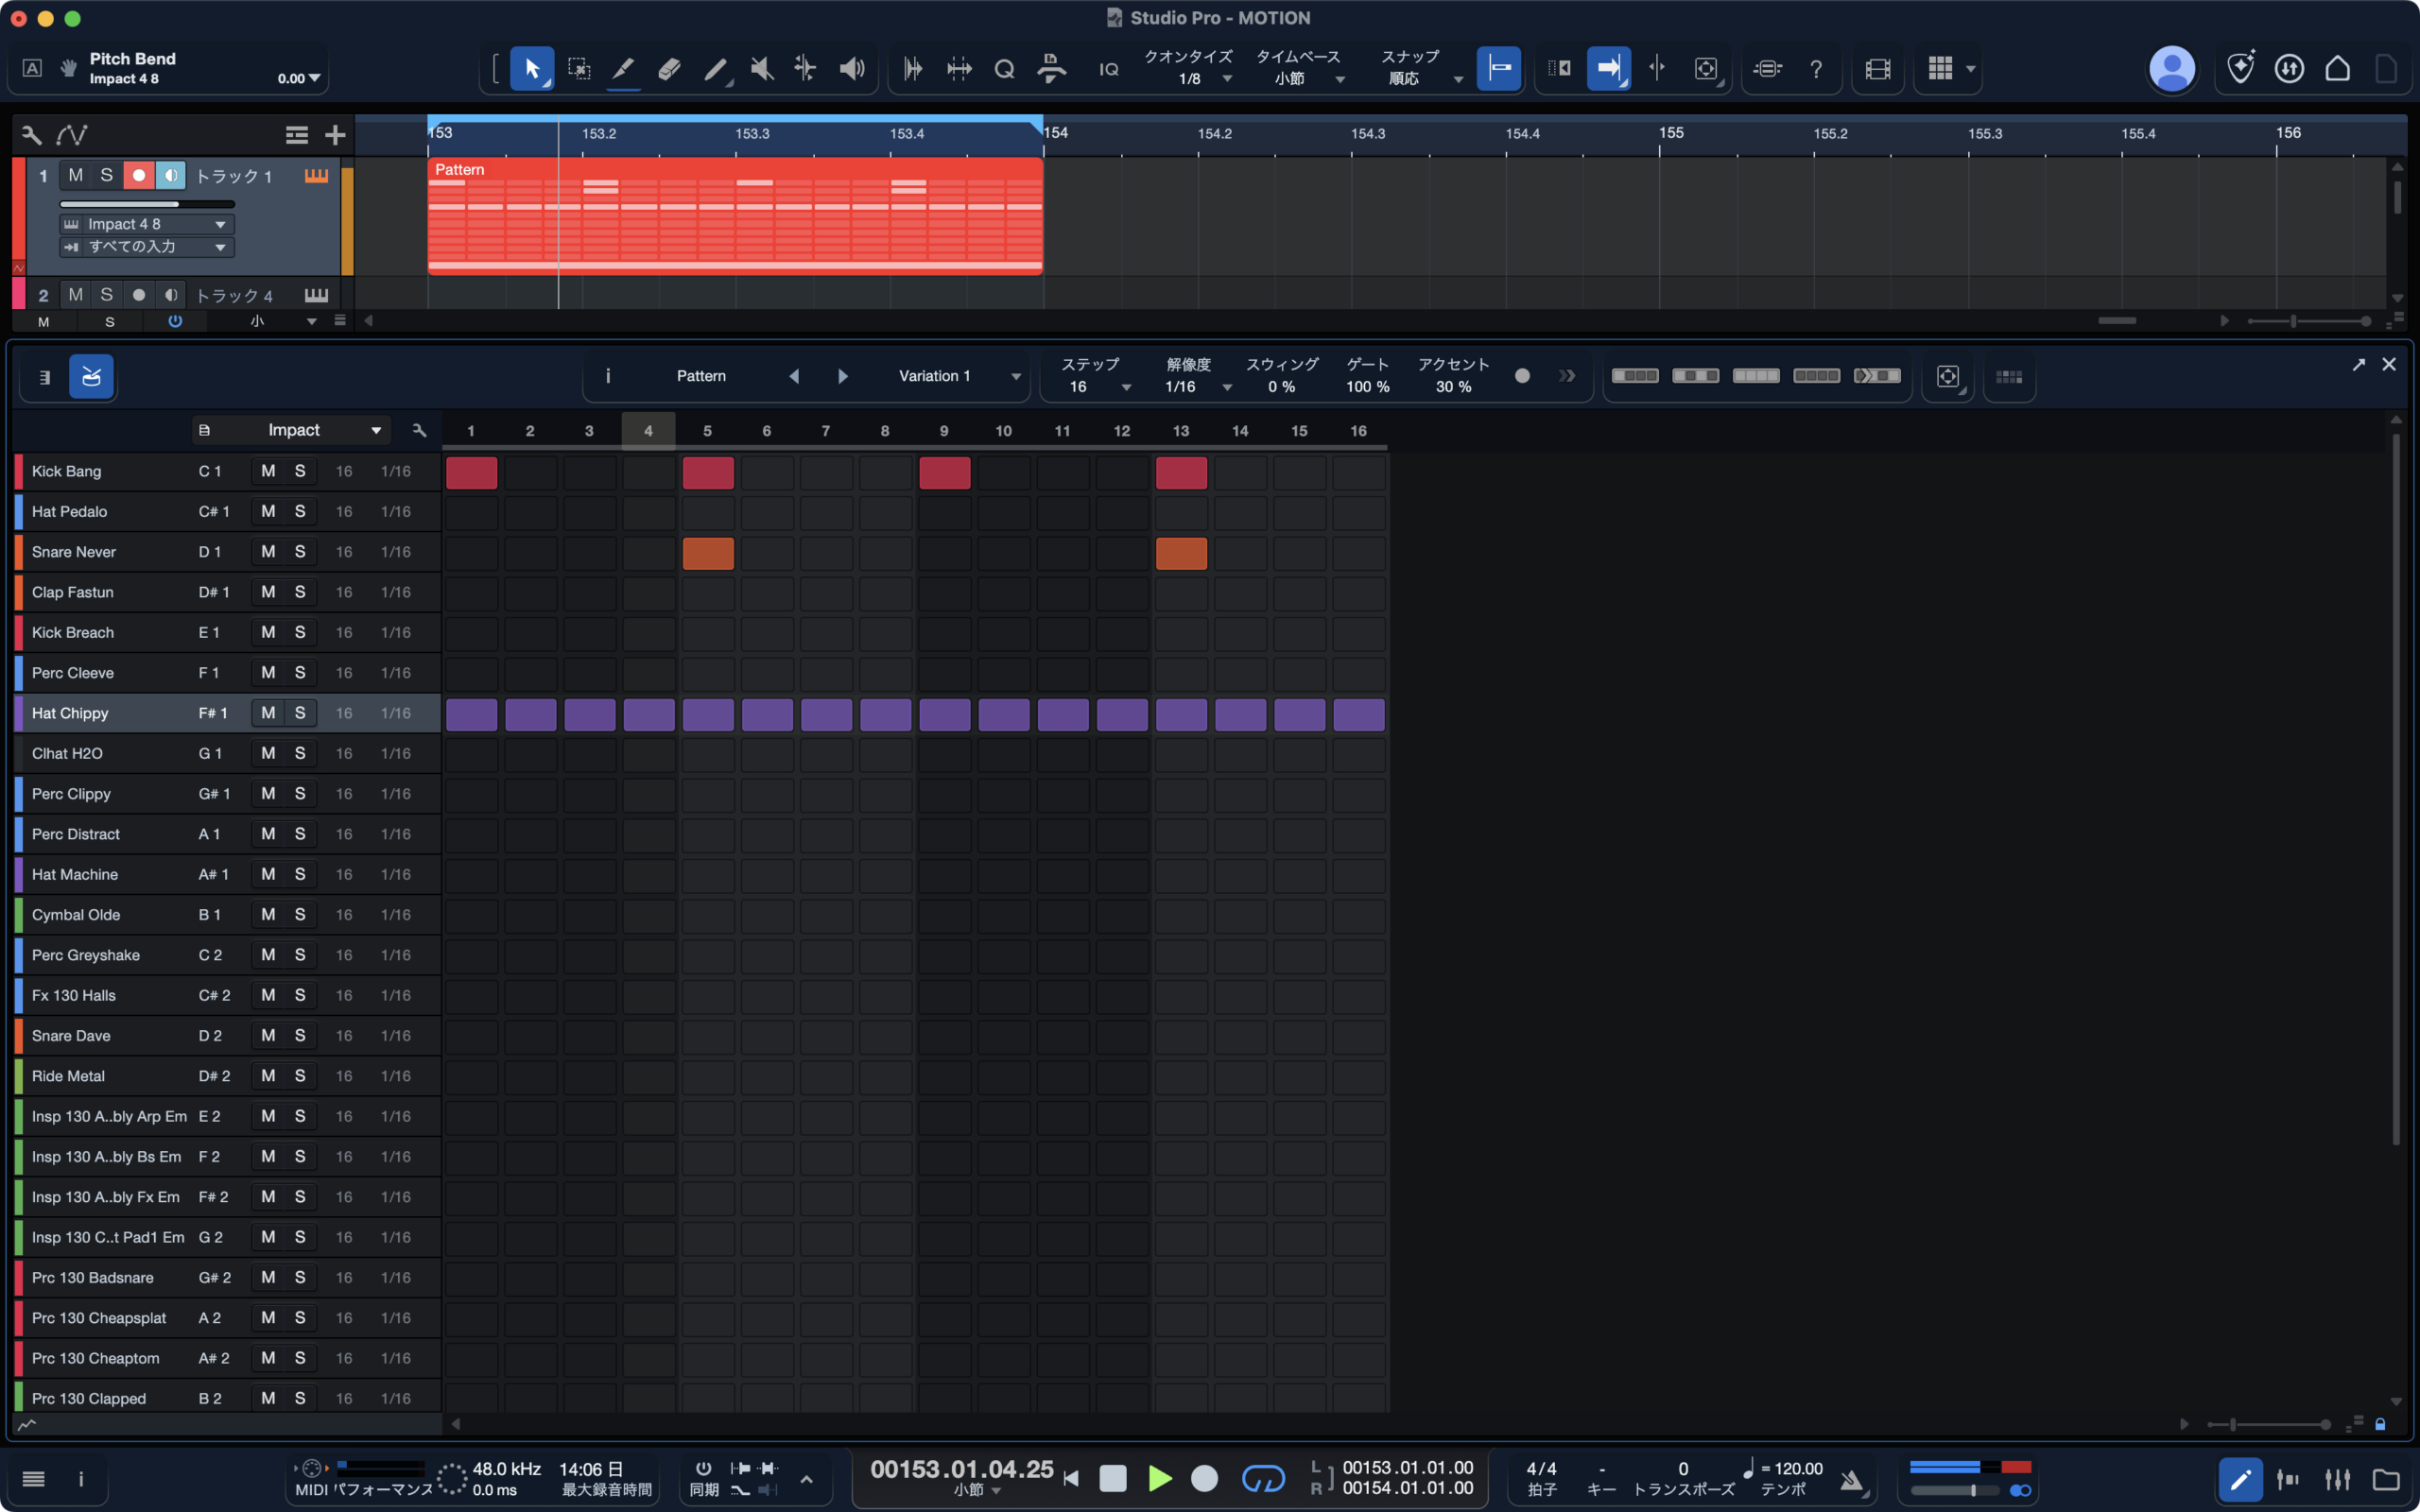2420x1512 pixels.
Task: Go to next pattern arrow
Action: coord(842,377)
